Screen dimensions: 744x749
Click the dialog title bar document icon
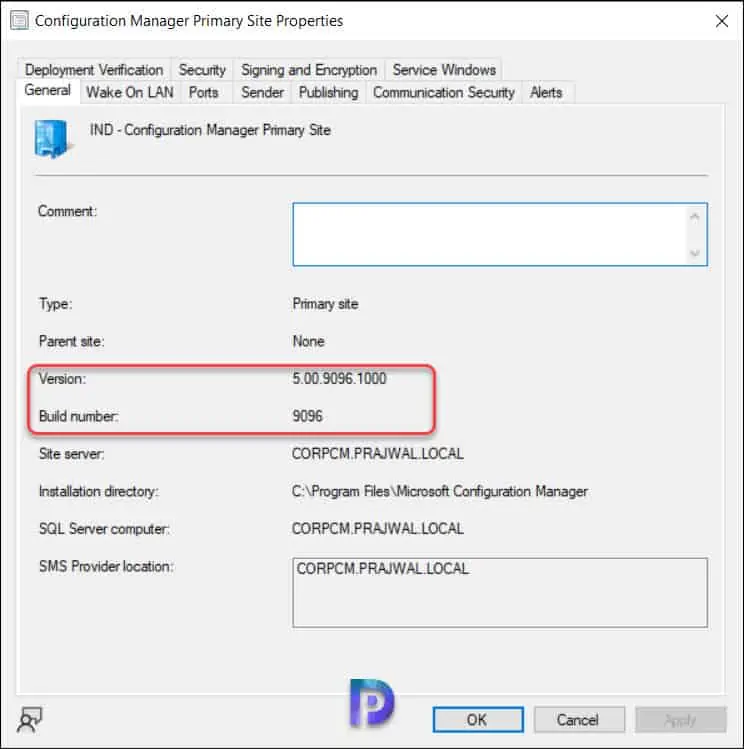(x=20, y=21)
